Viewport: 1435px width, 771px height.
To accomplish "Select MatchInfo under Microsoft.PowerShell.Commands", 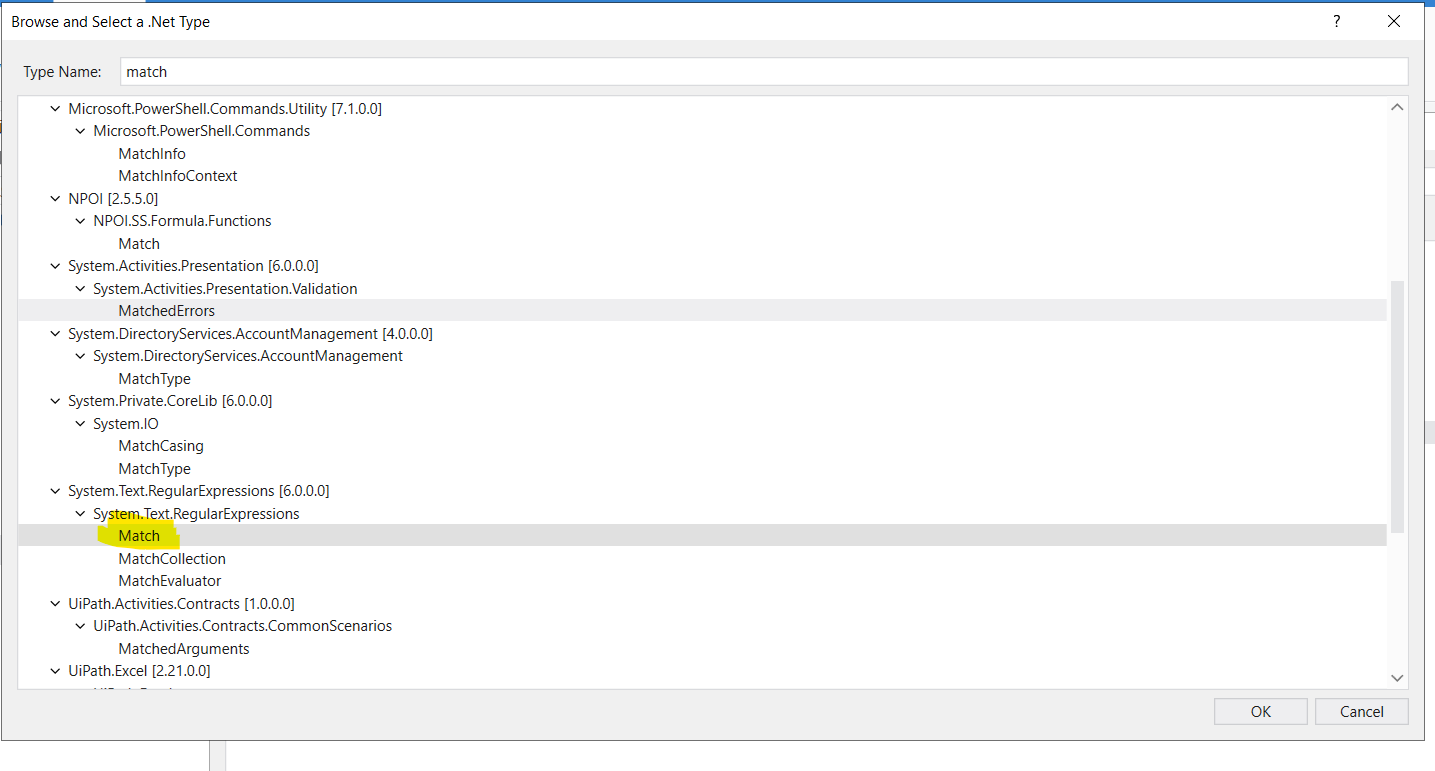I will coord(151,153).
